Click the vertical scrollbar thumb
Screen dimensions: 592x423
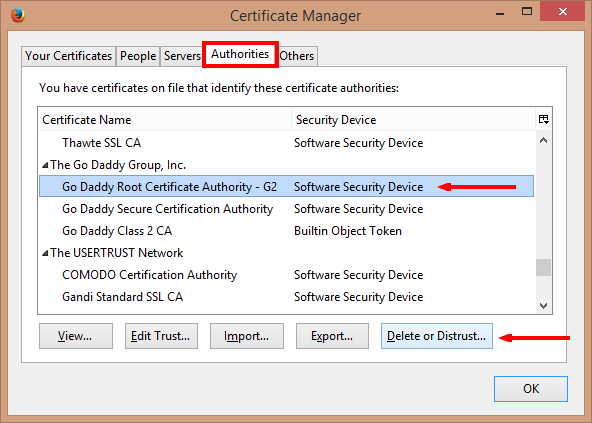tap(544, 267)
